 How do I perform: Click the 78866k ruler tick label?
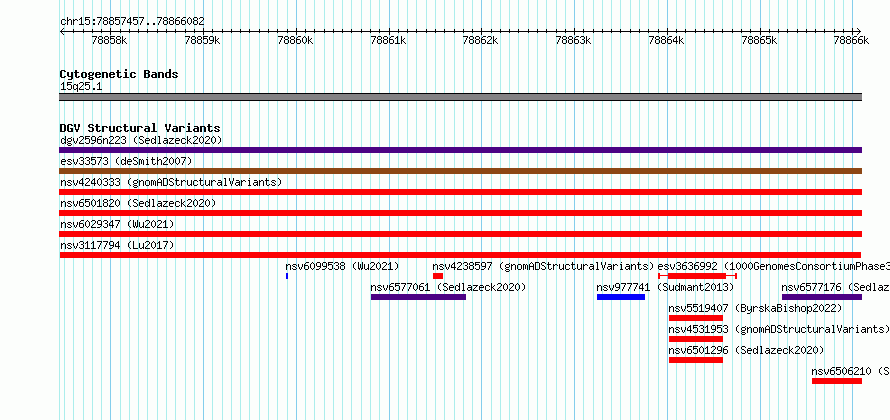coord(852,40)
